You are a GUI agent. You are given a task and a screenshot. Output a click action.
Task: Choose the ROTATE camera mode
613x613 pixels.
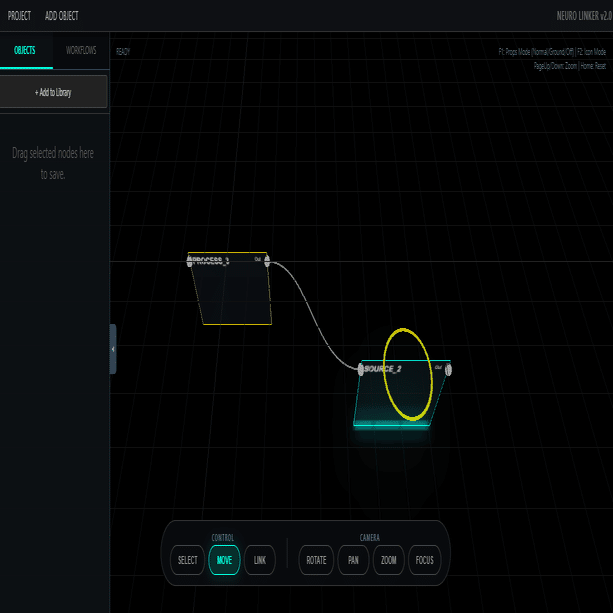[x=316, y=560]
